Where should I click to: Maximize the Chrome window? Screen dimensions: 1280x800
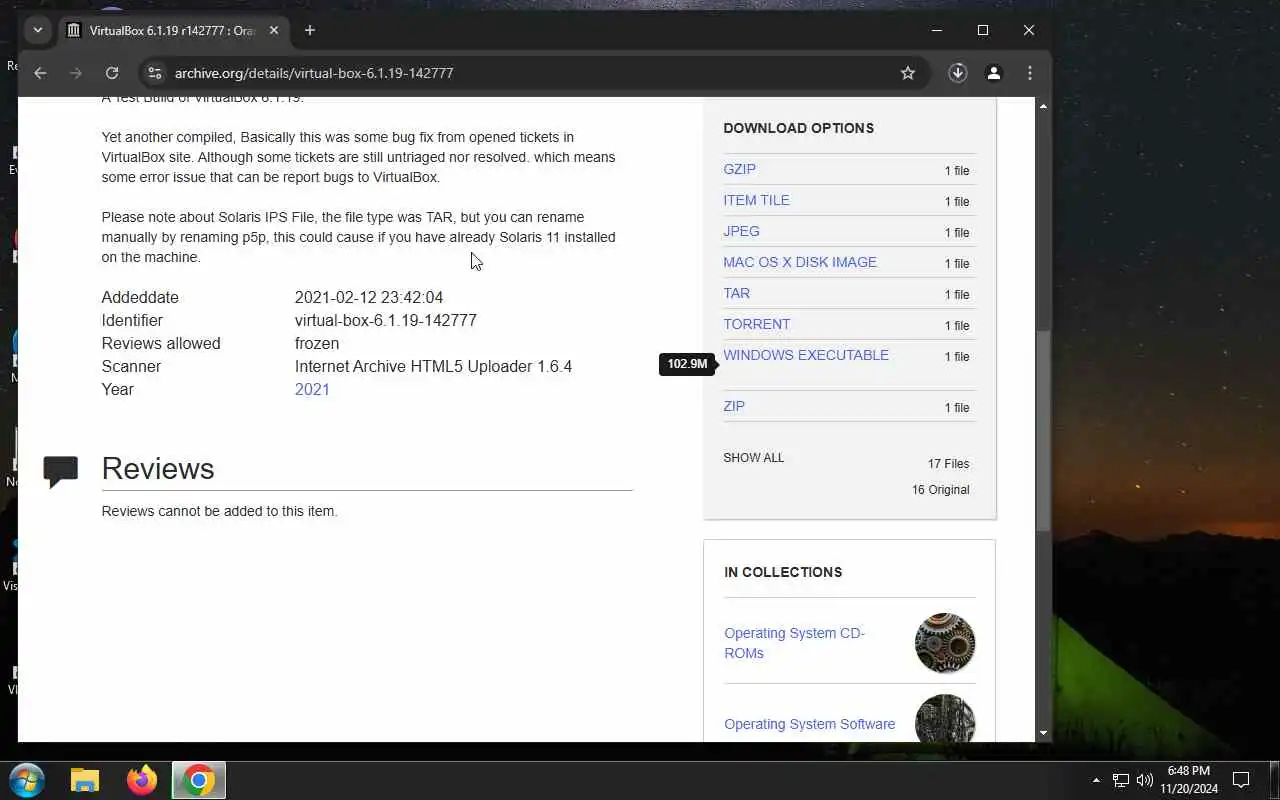(x=983, y=30)
